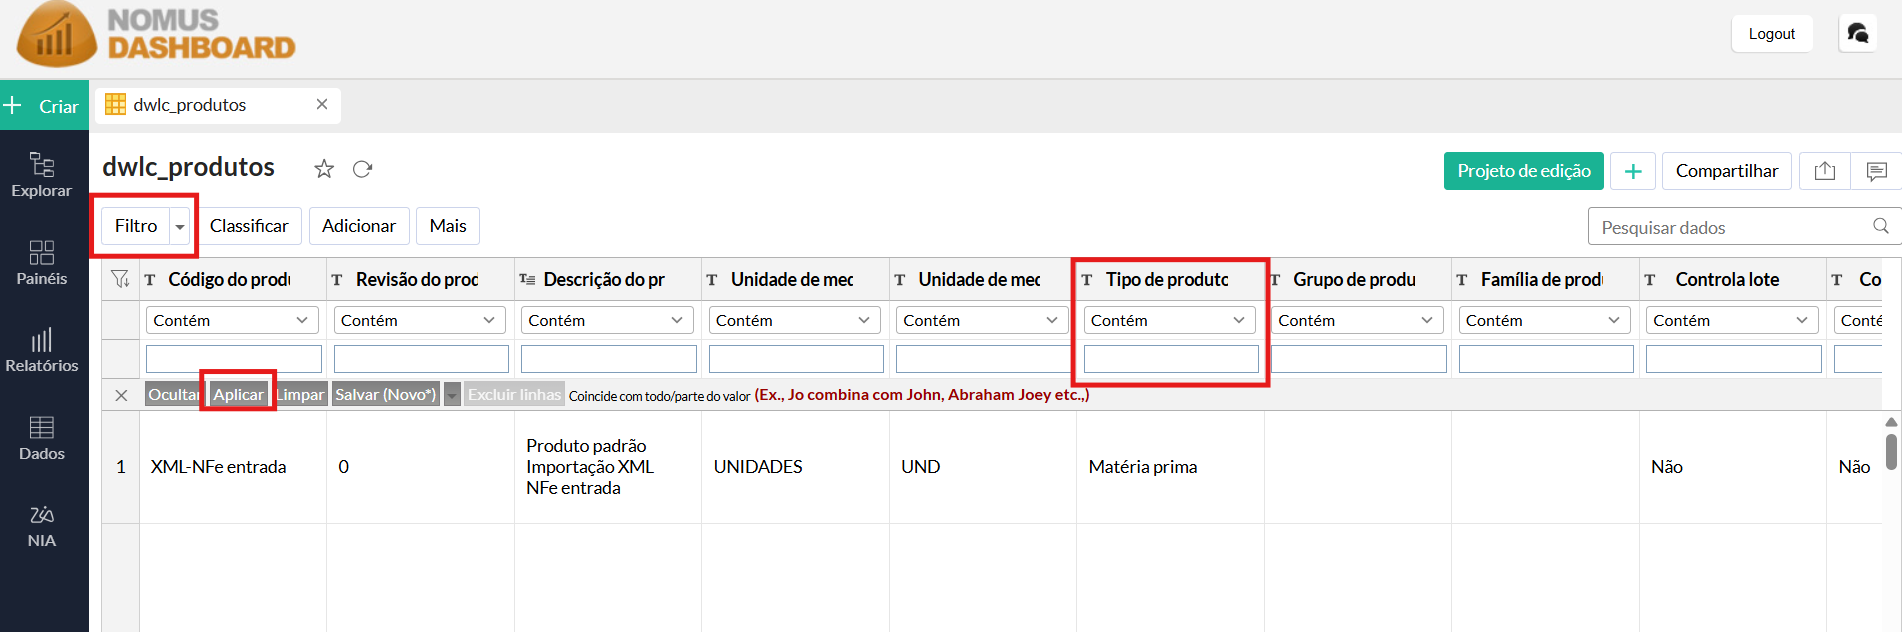Open the Relatórios sidebar section

coord(42,350)
